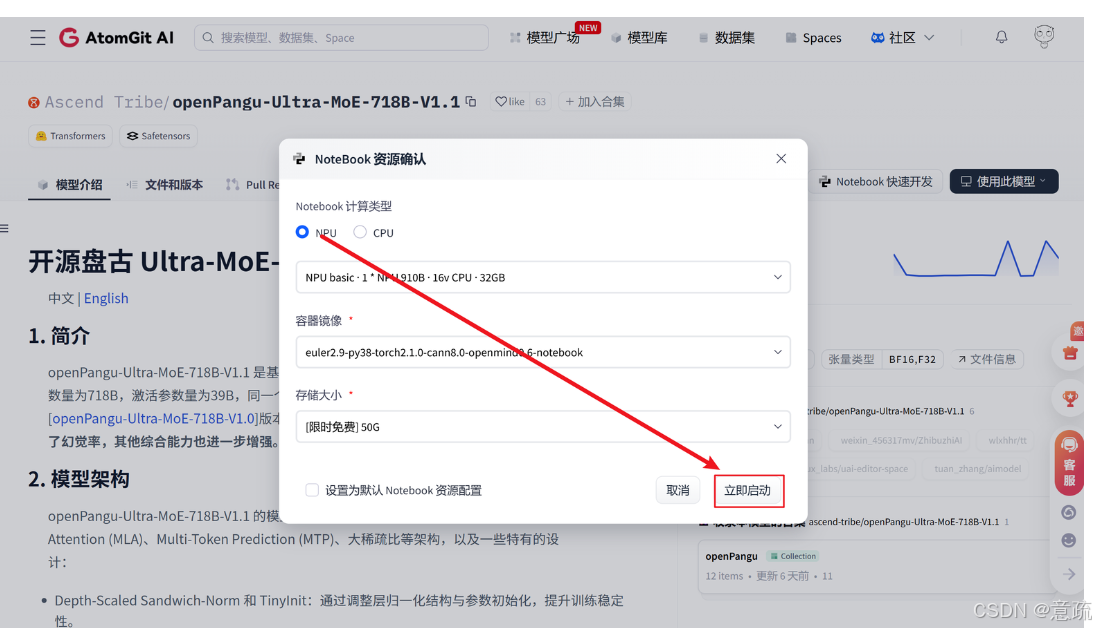
Task: Click the 客服 customer service icon
Action: tap(1069, 462)
